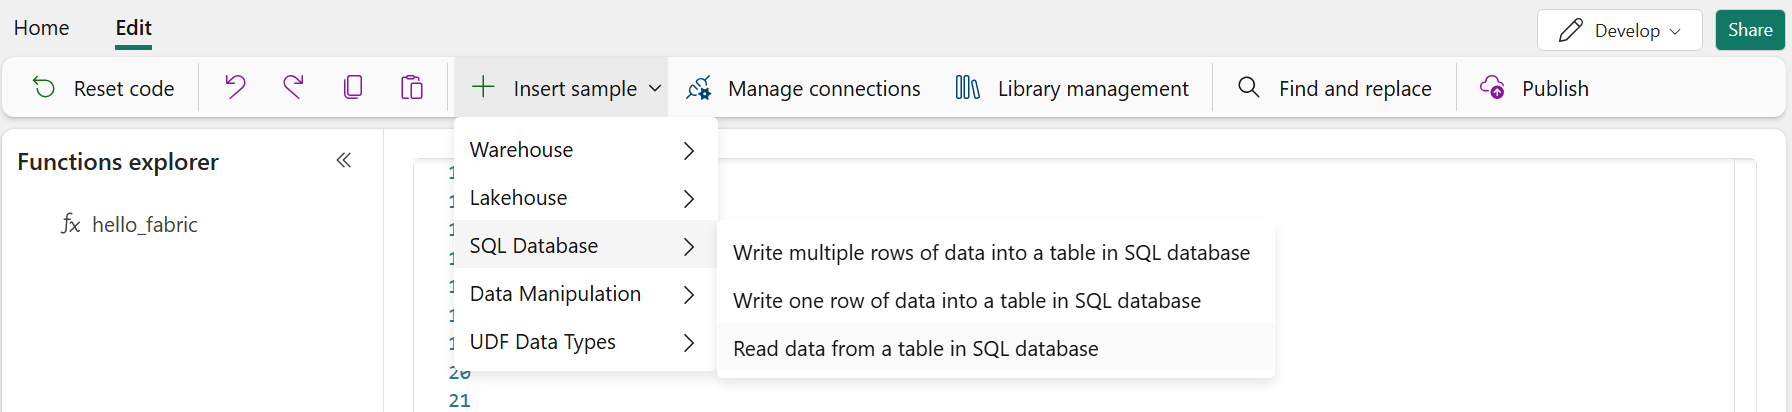Open Manage connections

(804, 88)
